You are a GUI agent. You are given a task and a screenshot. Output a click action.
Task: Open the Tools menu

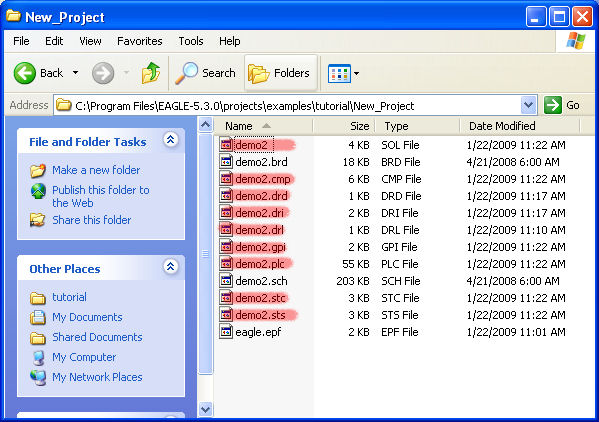tap(191, 41)
